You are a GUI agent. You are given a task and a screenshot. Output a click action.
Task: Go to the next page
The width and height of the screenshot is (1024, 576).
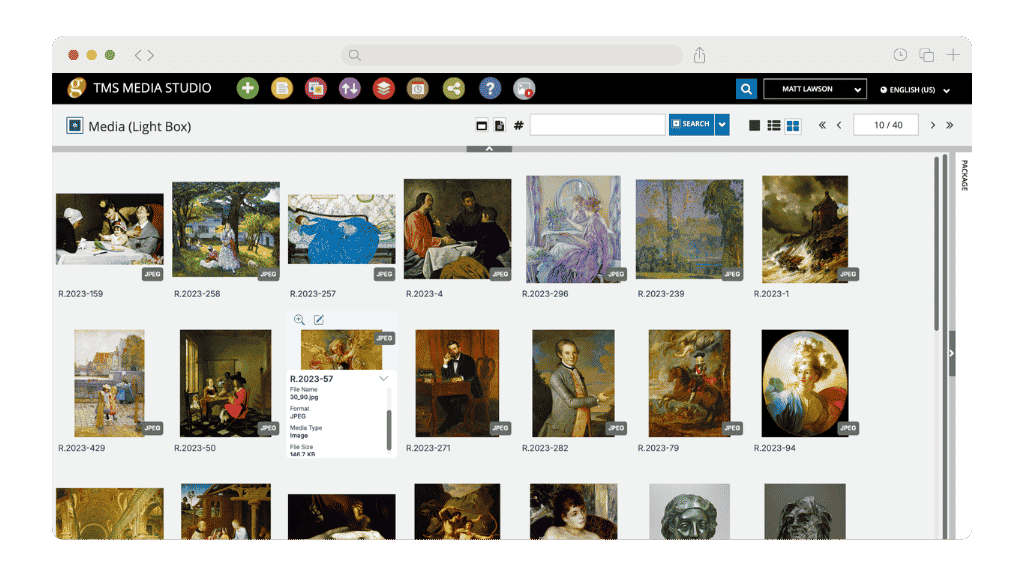(933, 125)
